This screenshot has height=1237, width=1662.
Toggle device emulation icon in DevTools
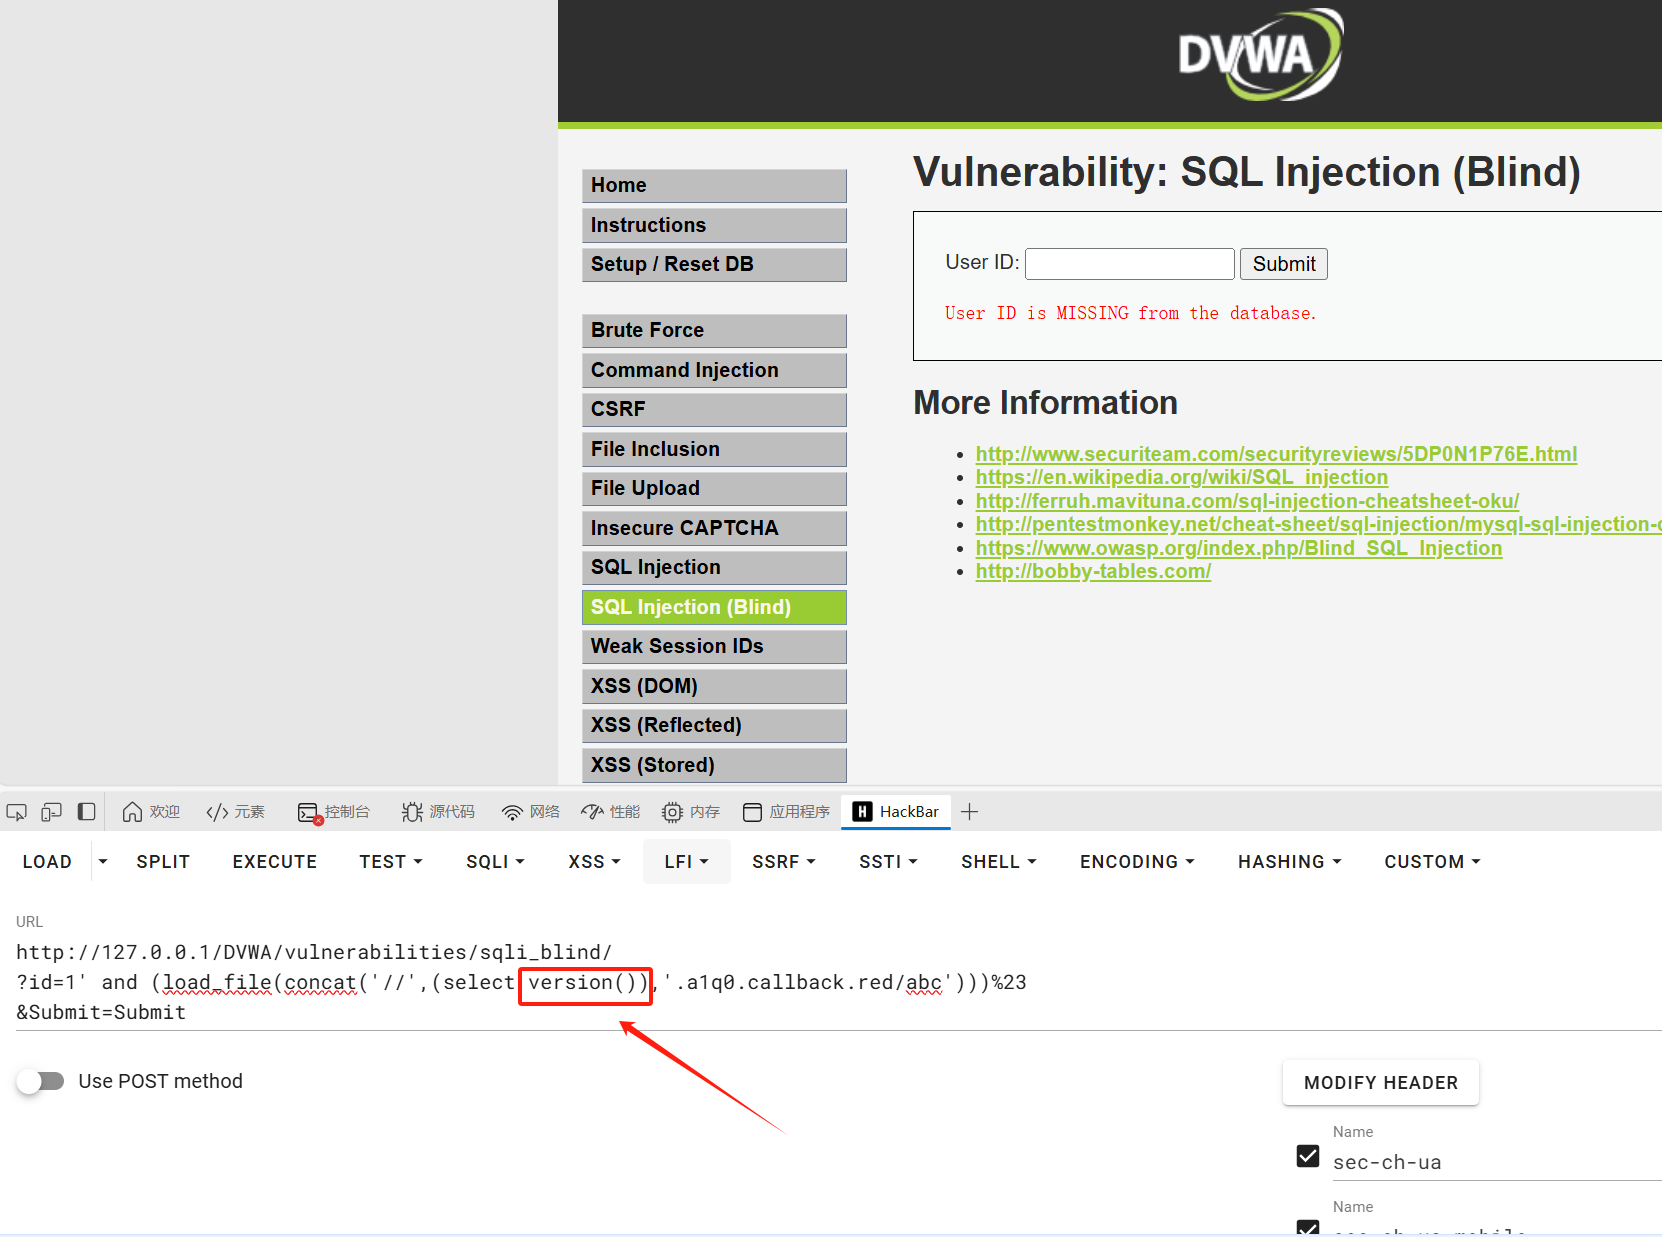(52, 812)
